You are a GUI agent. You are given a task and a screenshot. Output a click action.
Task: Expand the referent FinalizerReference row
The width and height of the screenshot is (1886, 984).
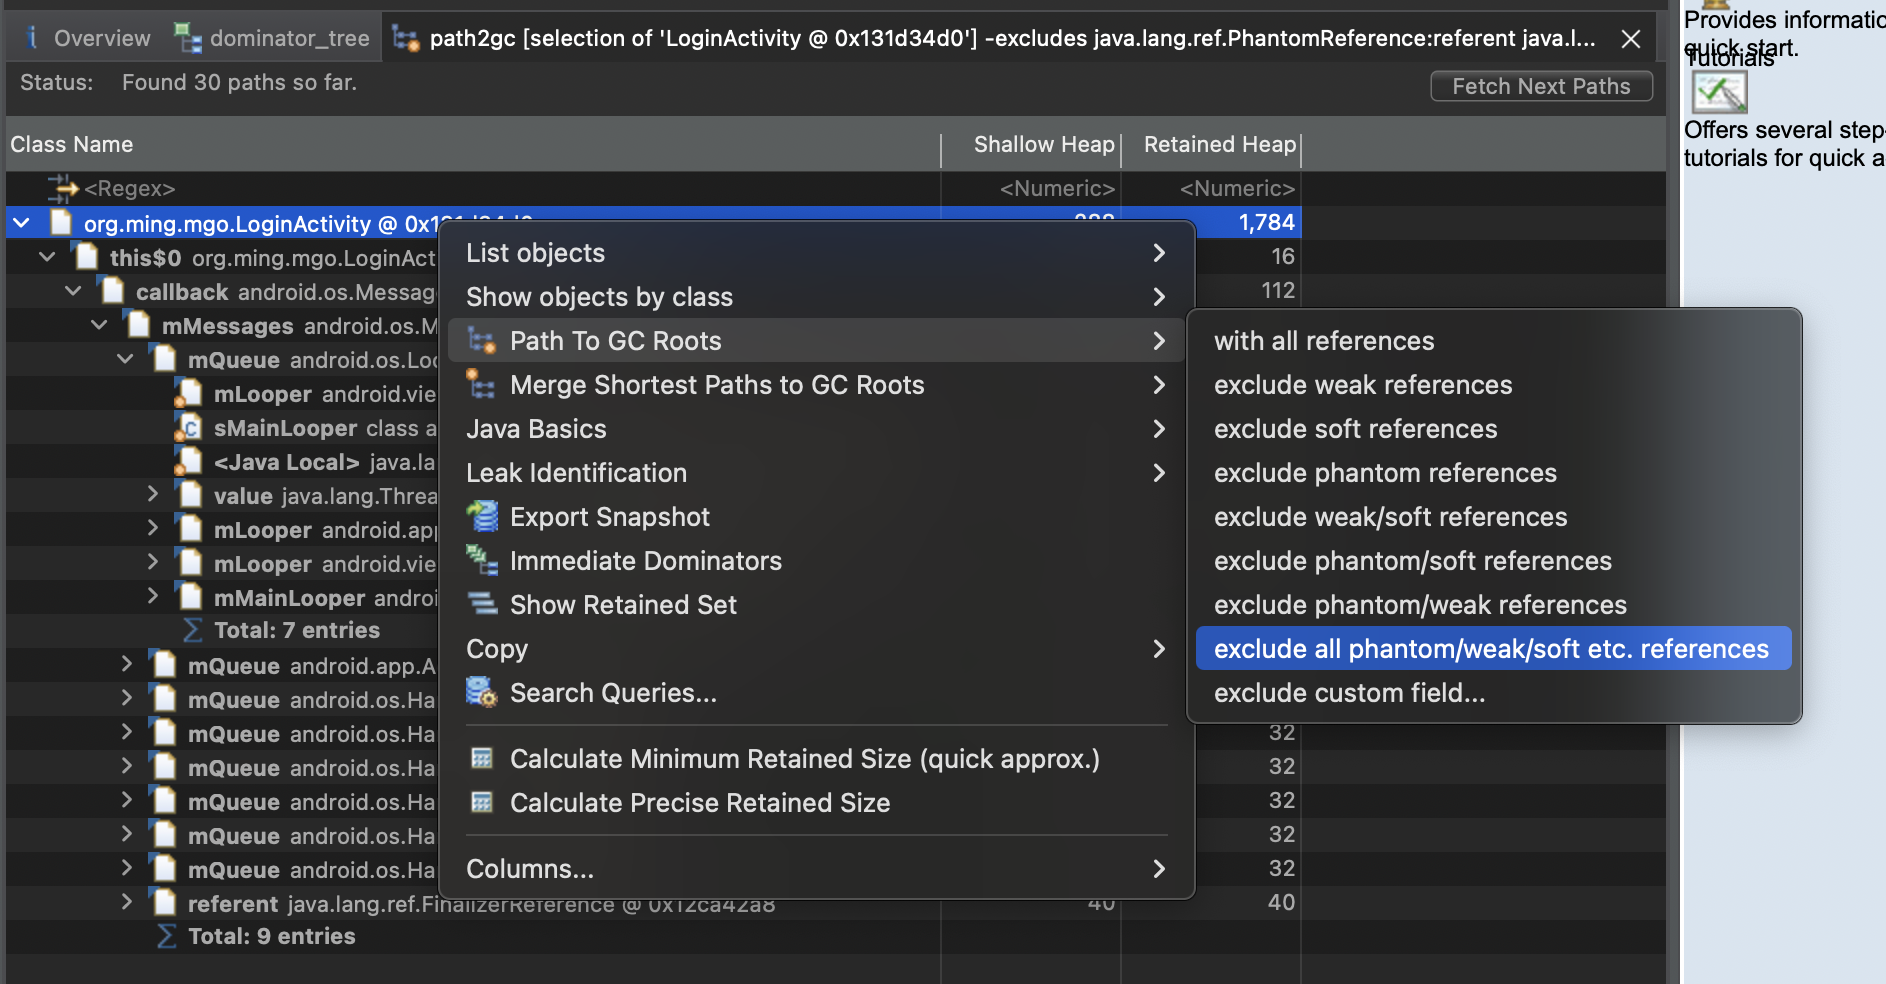click(x=126, y=903)
